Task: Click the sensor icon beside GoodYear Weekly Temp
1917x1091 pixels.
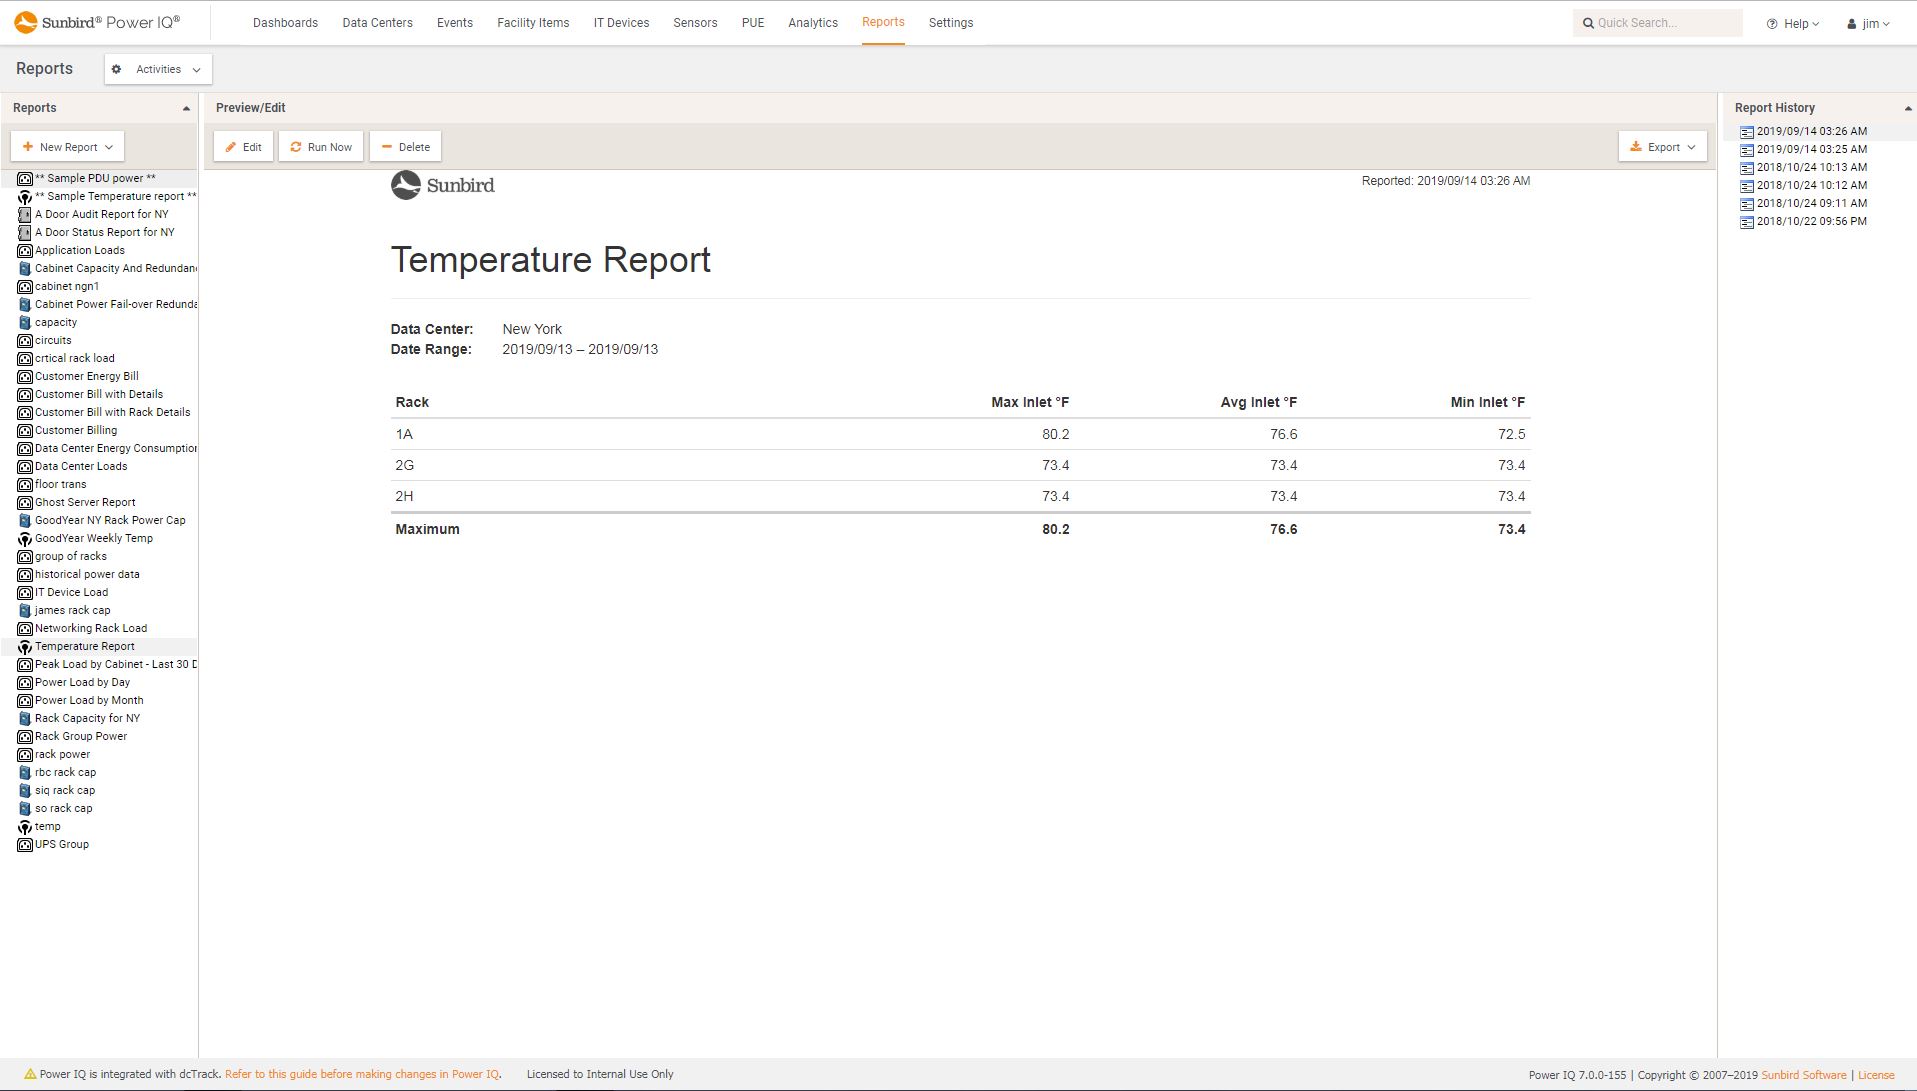Action: coord(26,538)
